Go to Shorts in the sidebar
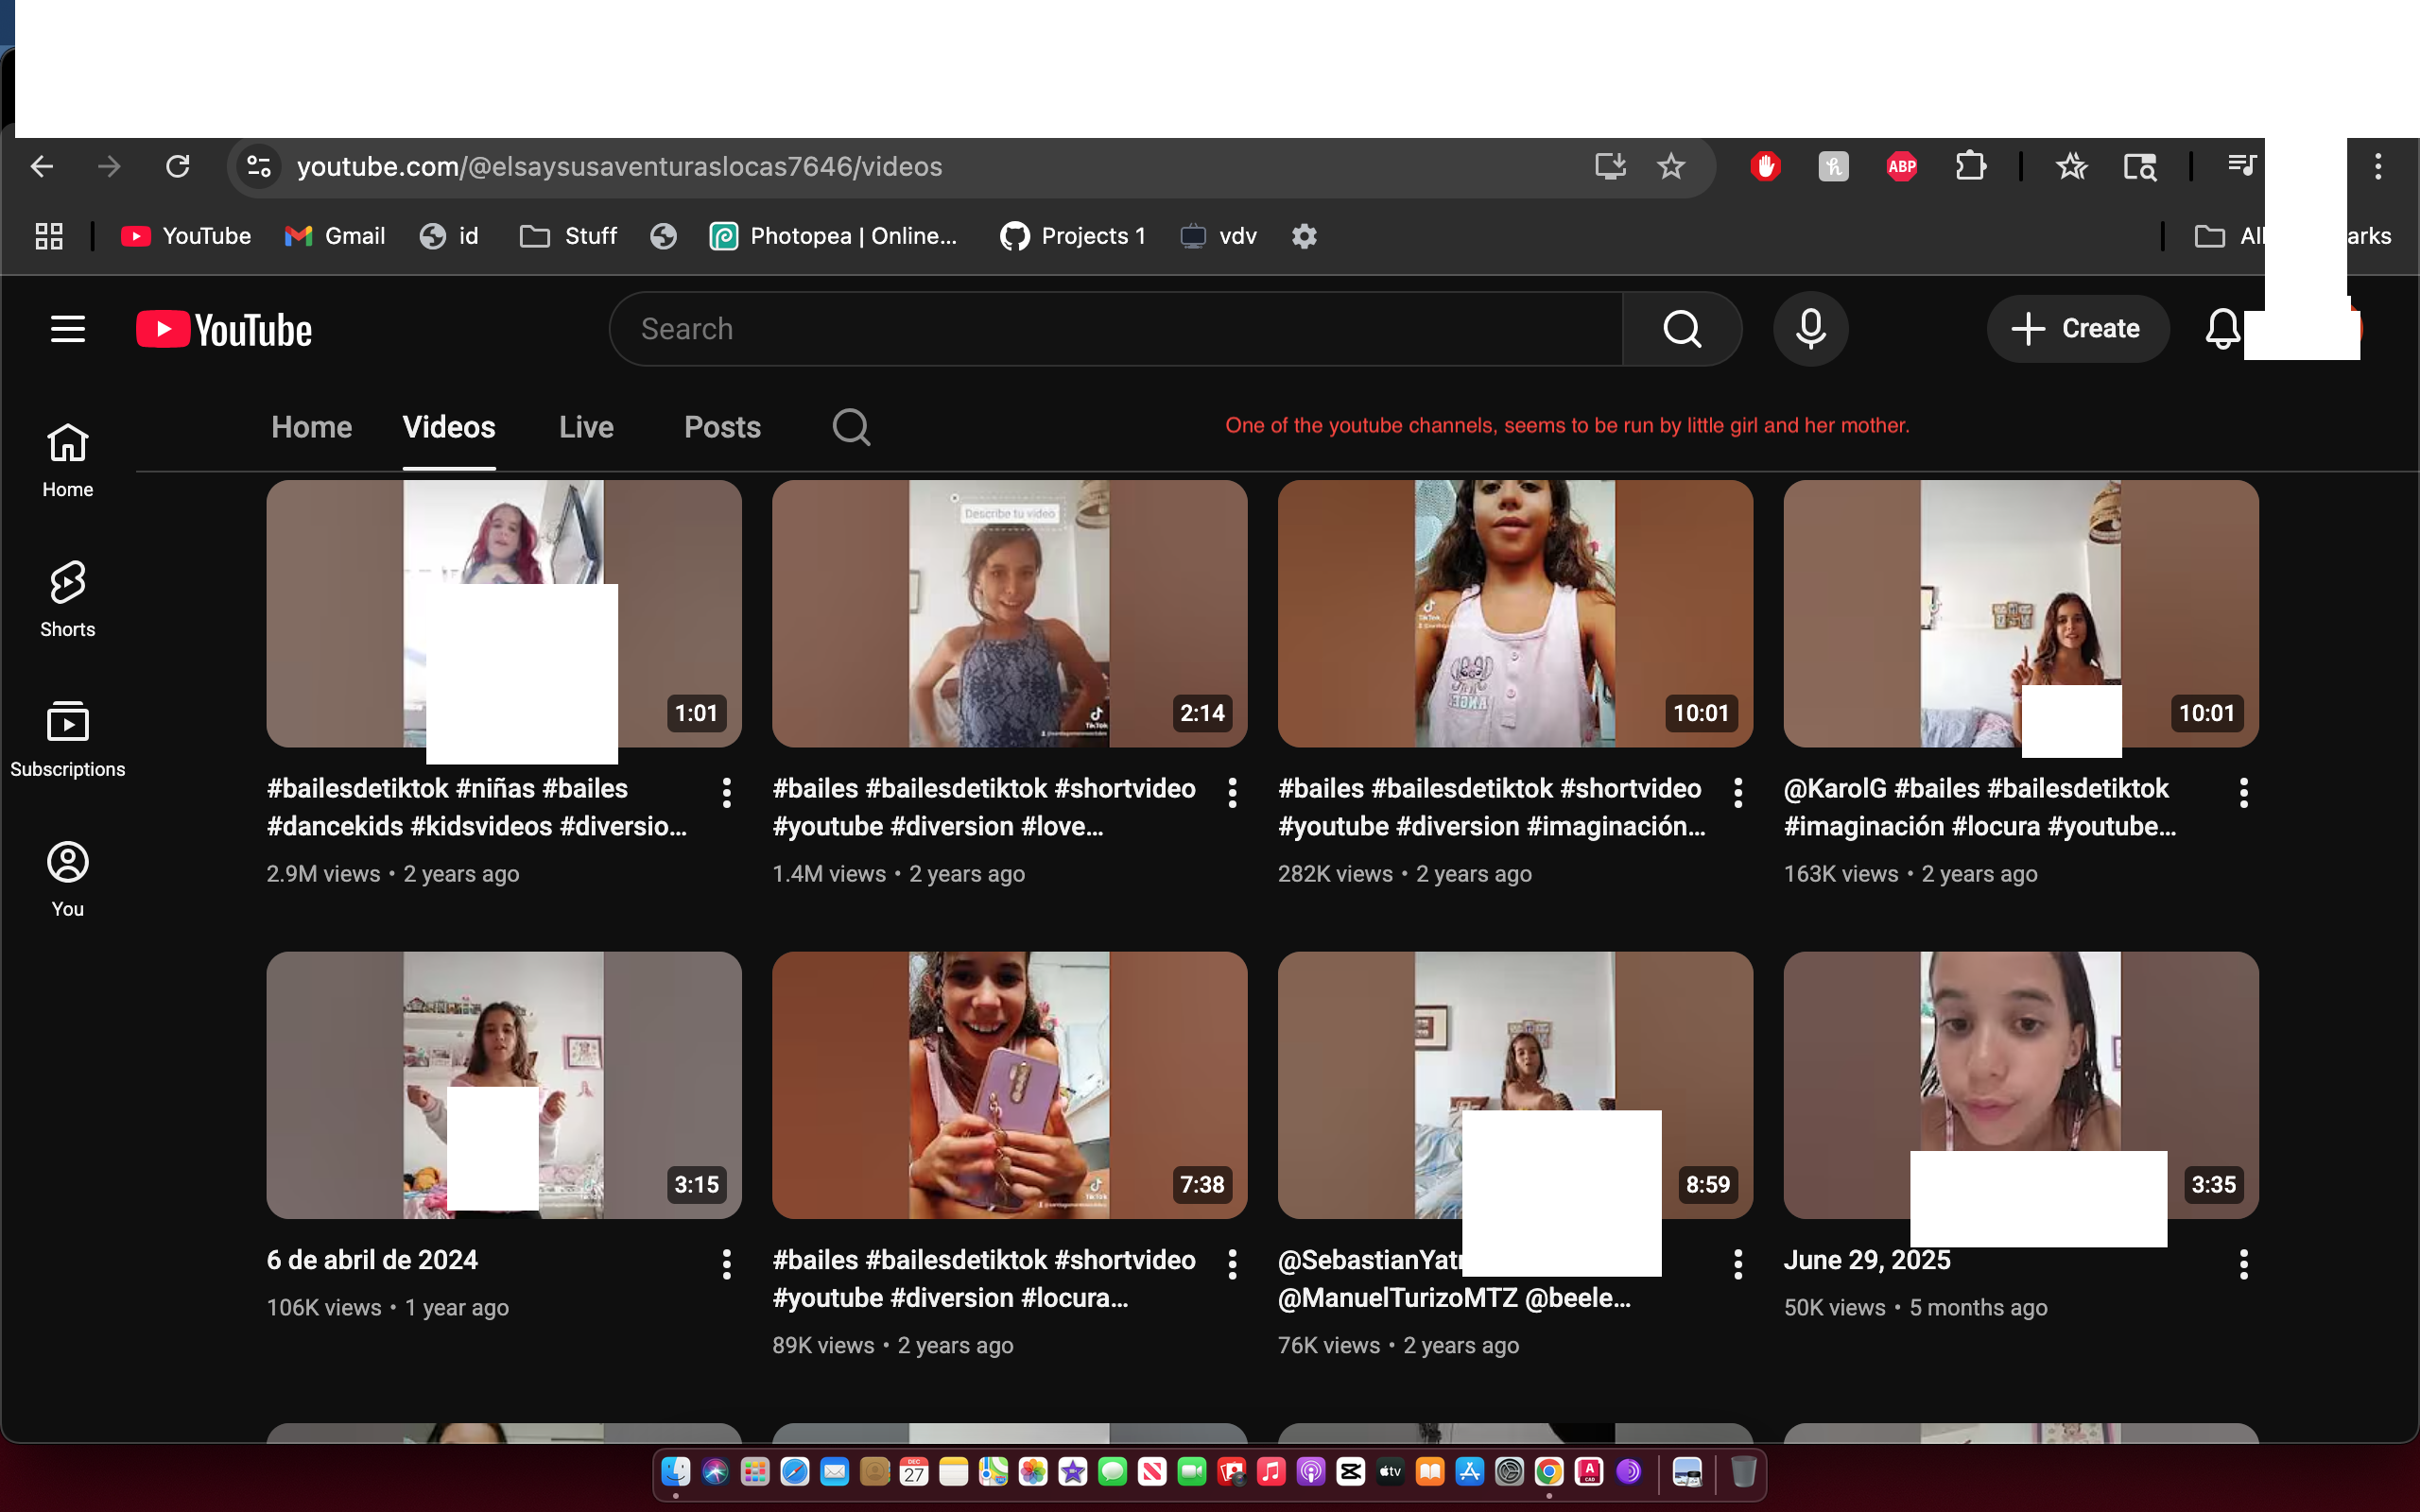 [67, 598]
